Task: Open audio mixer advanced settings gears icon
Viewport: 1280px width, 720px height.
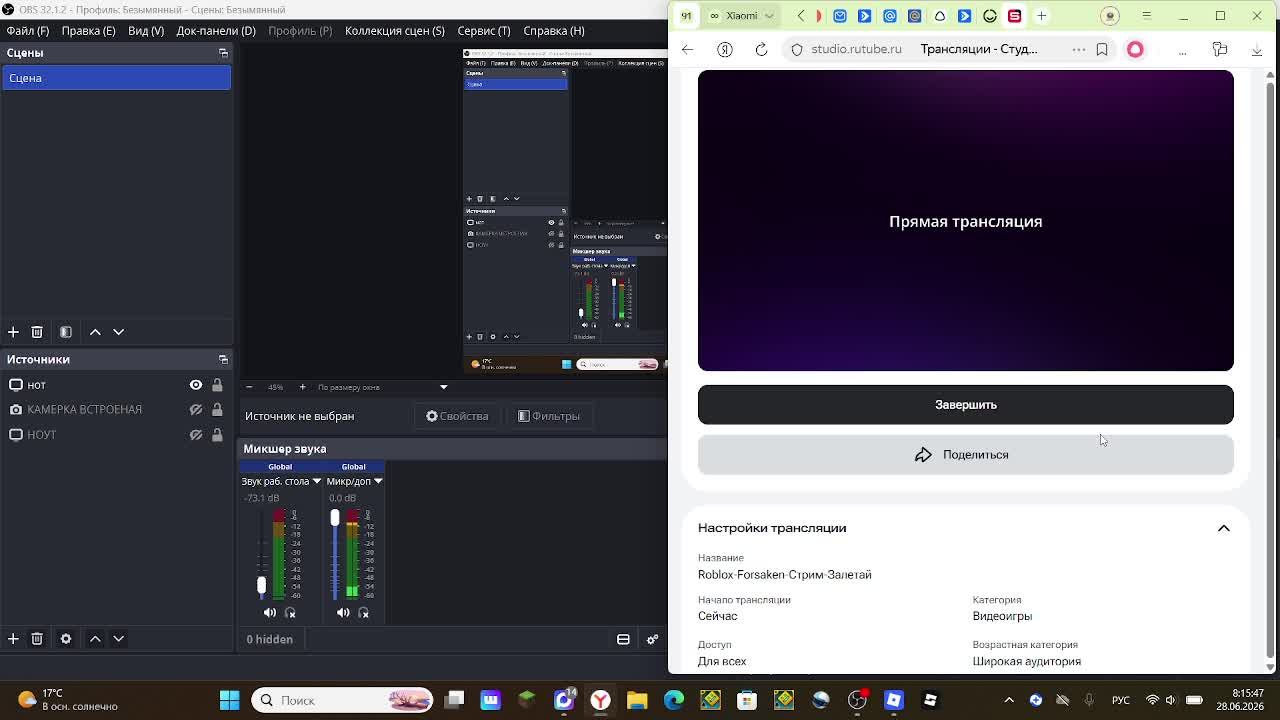Action: [x=652, y=639]
